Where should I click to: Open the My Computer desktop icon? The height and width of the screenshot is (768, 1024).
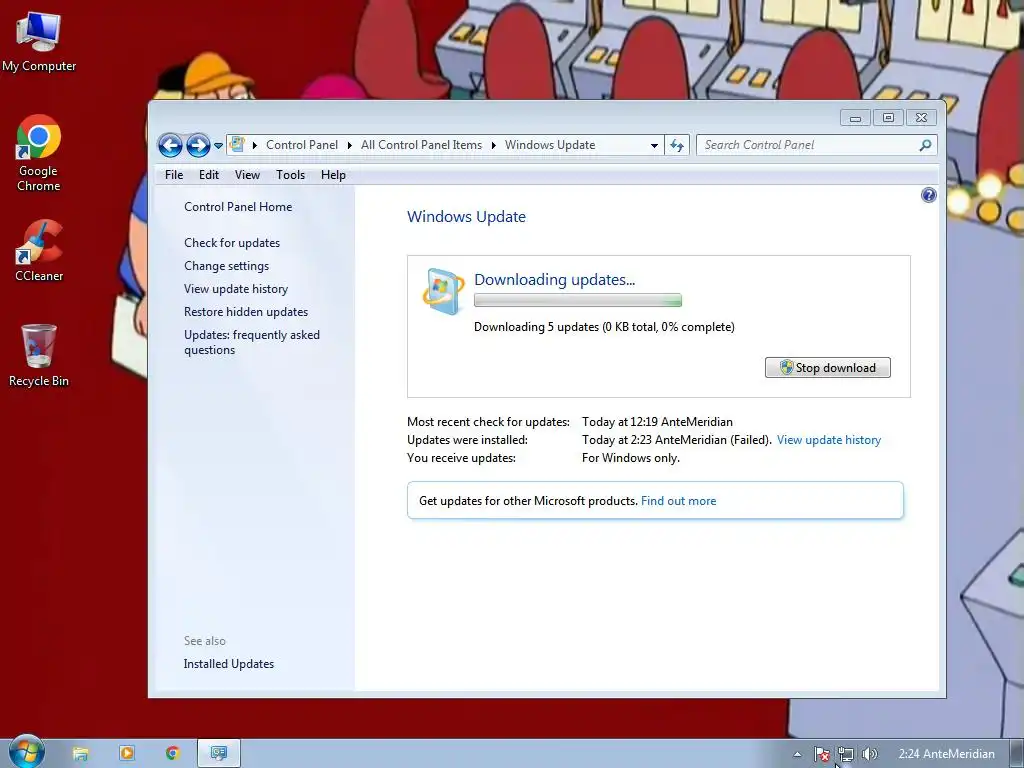point(39,43)
